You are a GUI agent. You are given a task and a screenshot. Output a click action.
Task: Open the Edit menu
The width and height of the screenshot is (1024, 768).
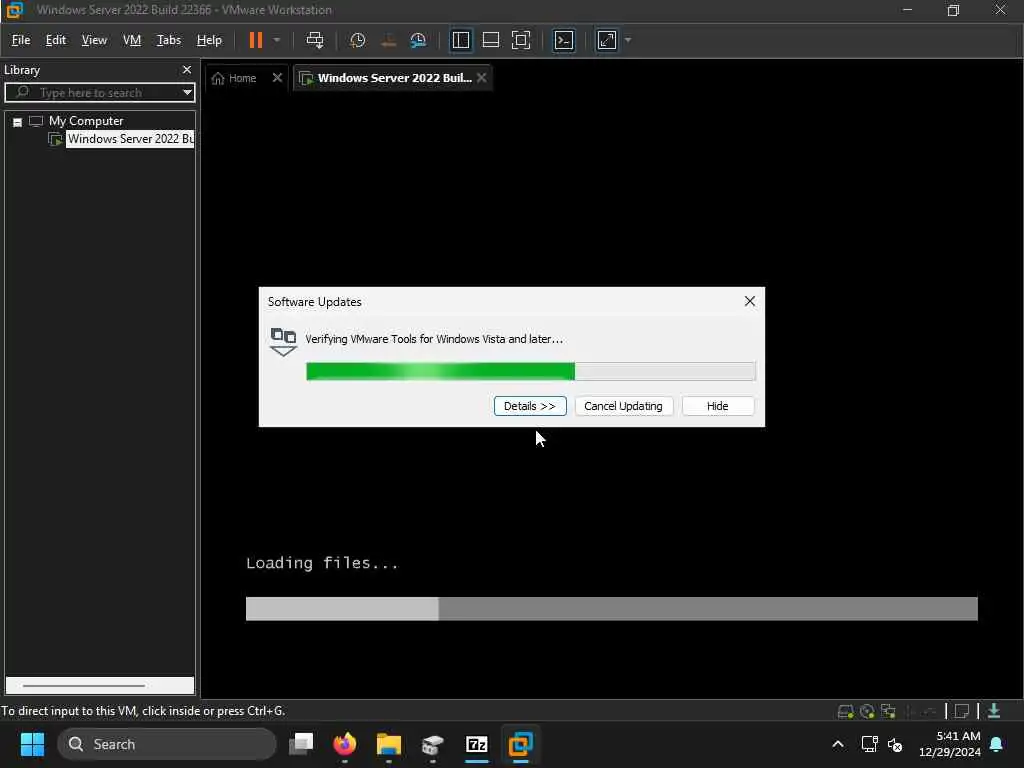(x=56, y=40)
